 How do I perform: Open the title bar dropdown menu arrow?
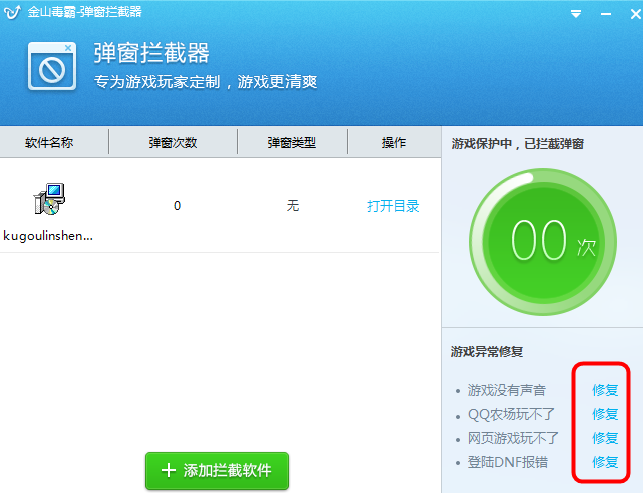pyautogui.click(x=576, y=14)
